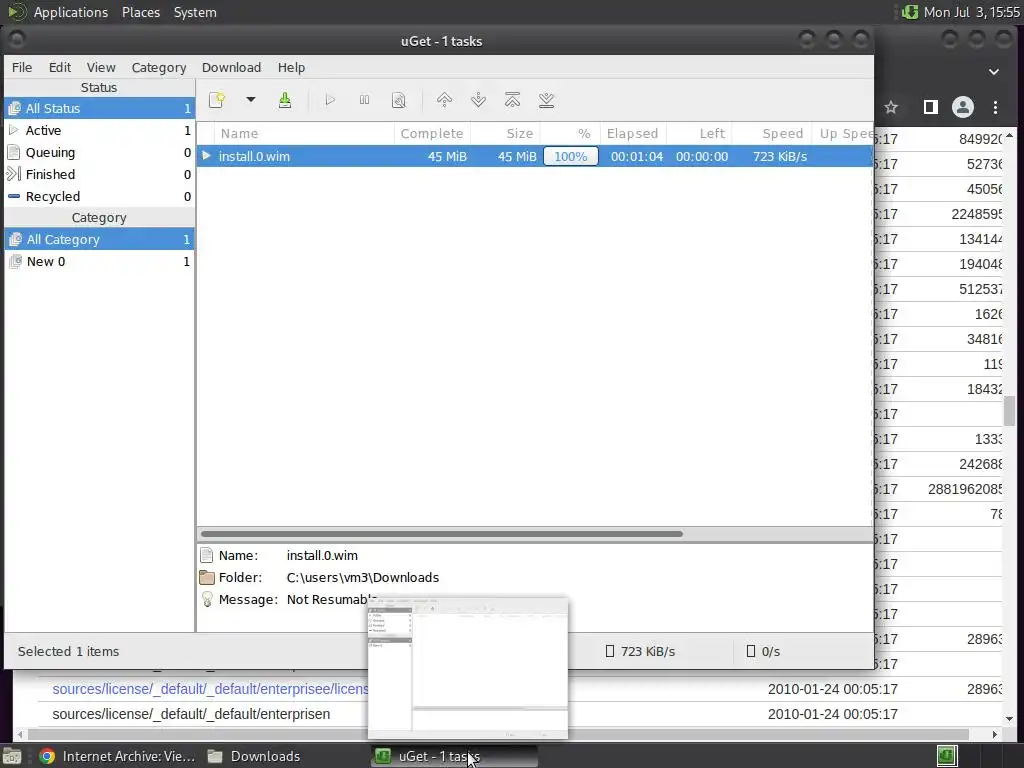The height and width of the screenshot is (768, 1024).
Task: Open the Applications menu in top panel
Action: [x=71, y=12]
